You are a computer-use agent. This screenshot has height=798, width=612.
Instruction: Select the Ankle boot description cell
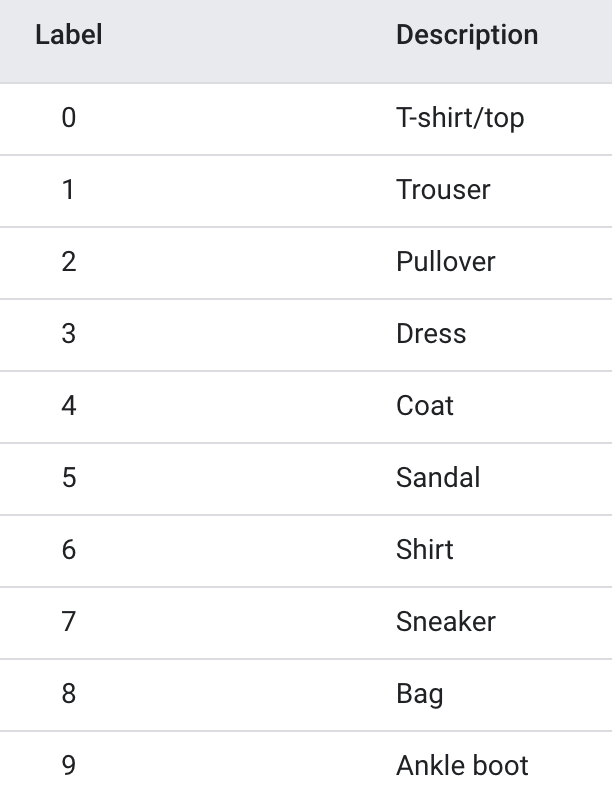pos(462,766)
